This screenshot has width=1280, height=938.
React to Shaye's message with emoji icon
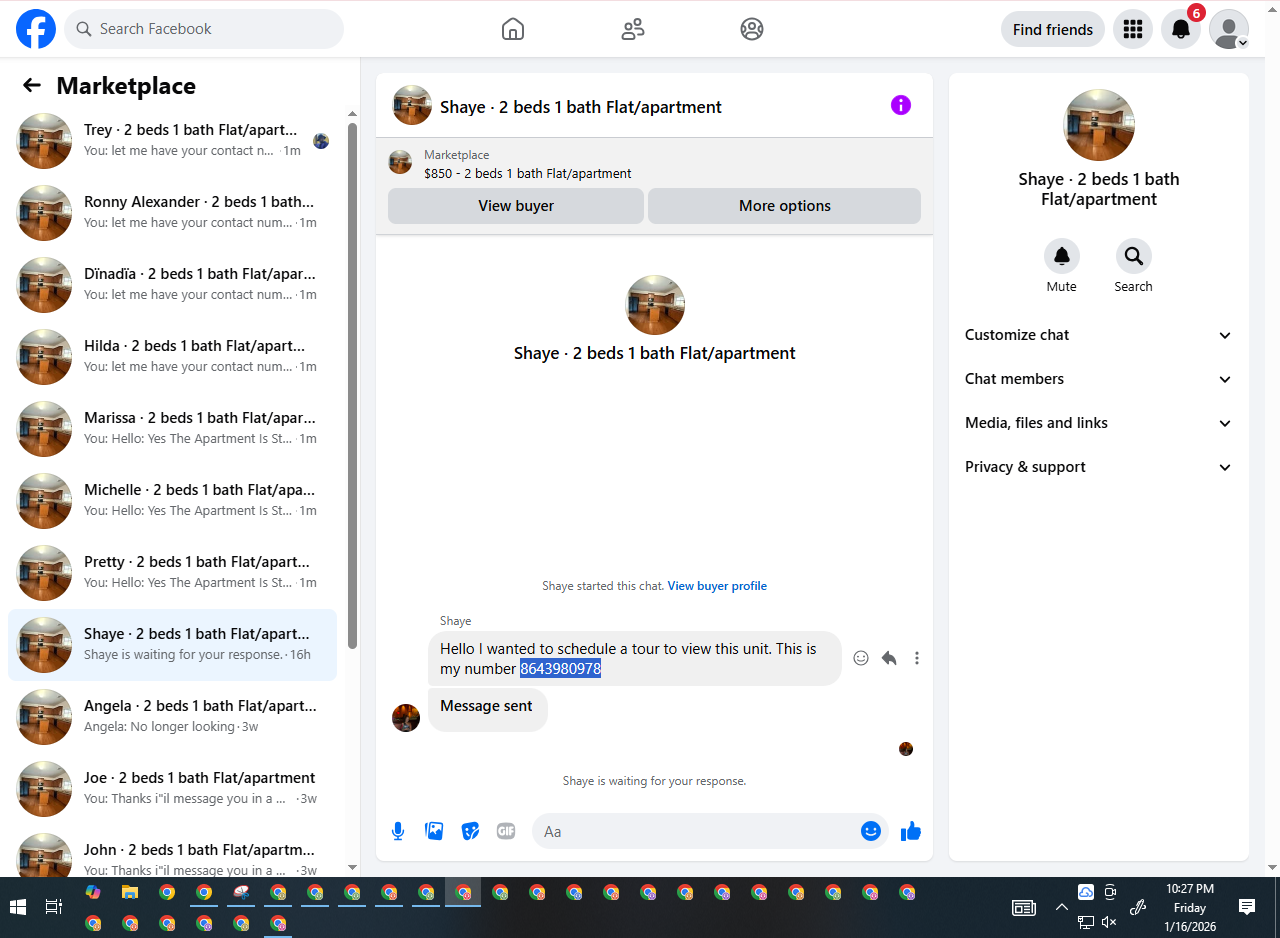tap(861, 658)
